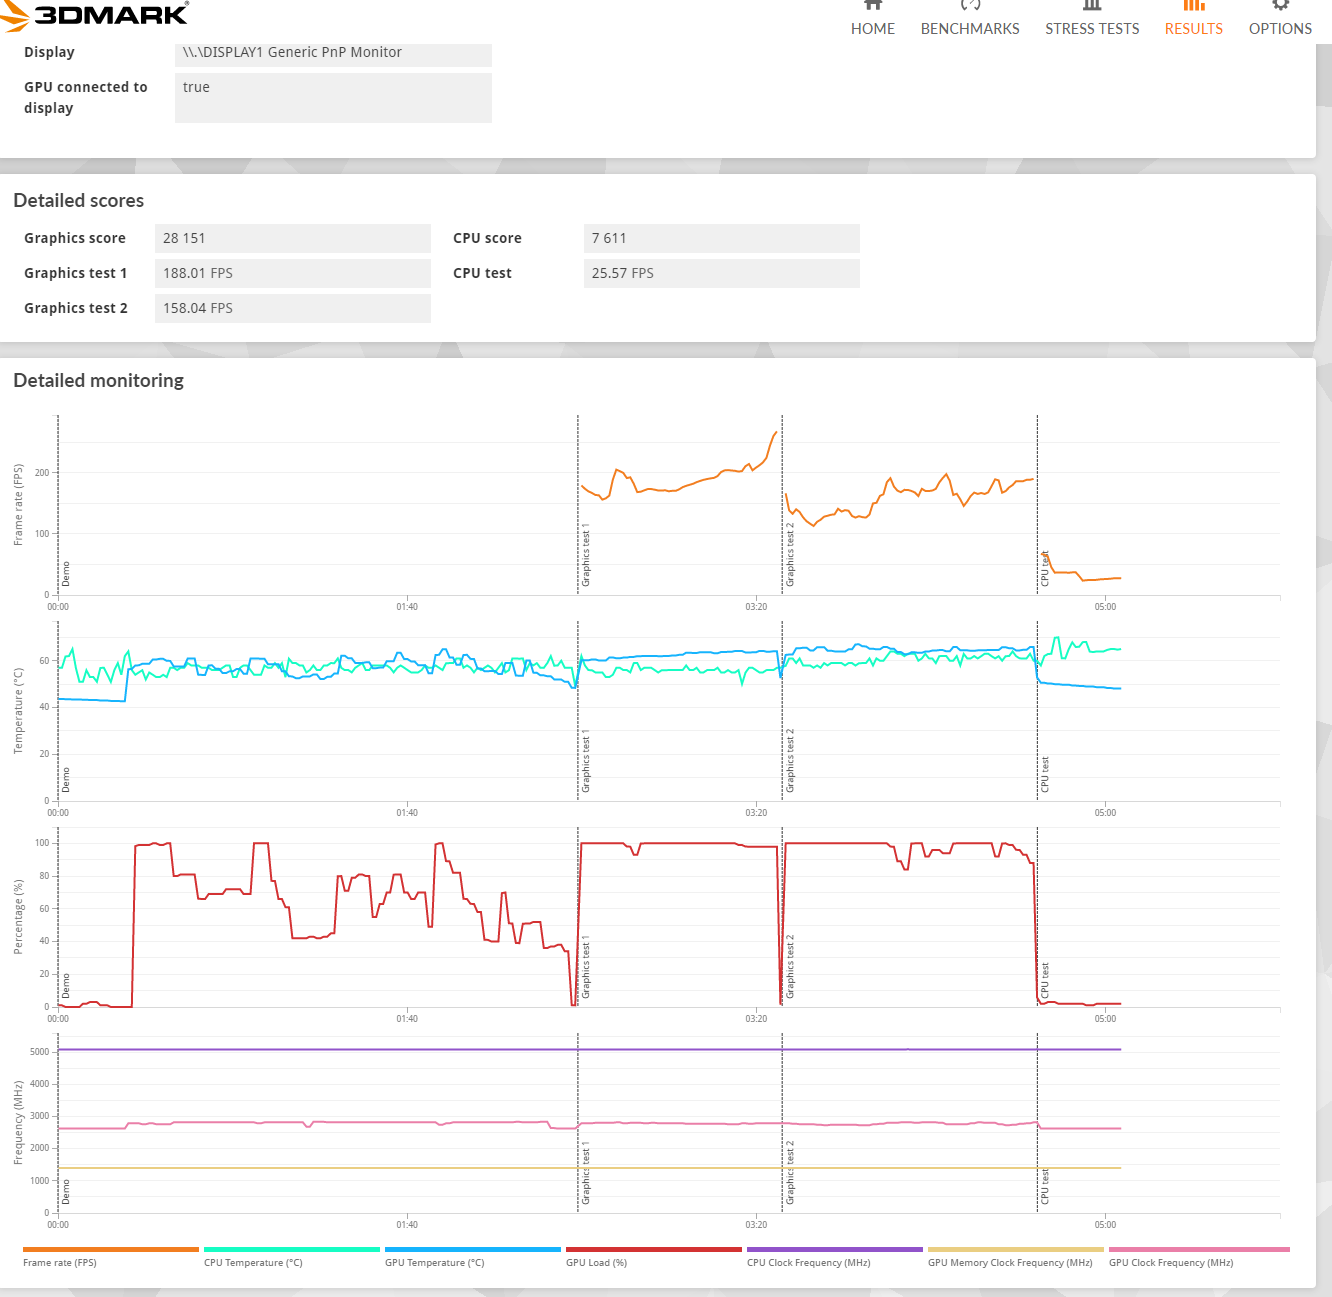Click the CPU score value 7 611
The width and height of the screenshot is (1332, 1297).
720,238
